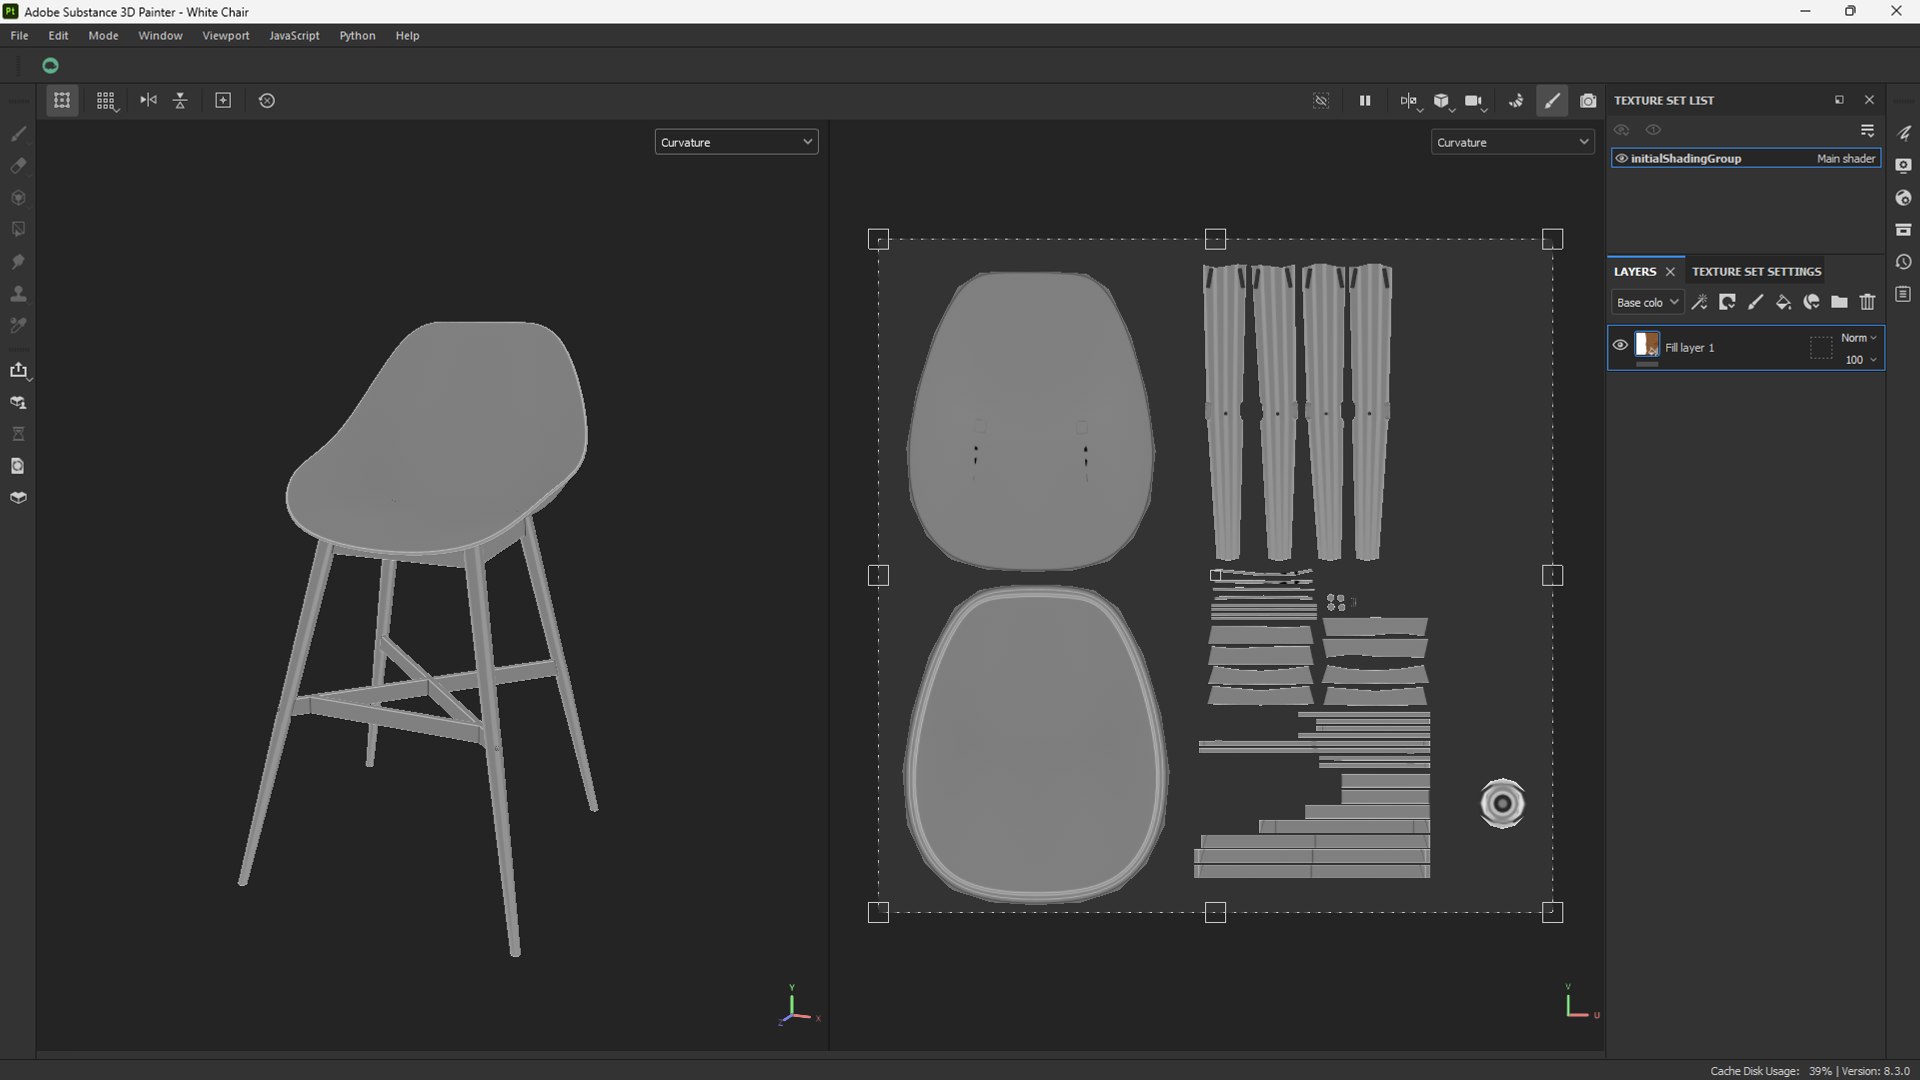1920x1080 pixels.
Task: Toggle the pause engine computation button
Action: [1365, 100]
